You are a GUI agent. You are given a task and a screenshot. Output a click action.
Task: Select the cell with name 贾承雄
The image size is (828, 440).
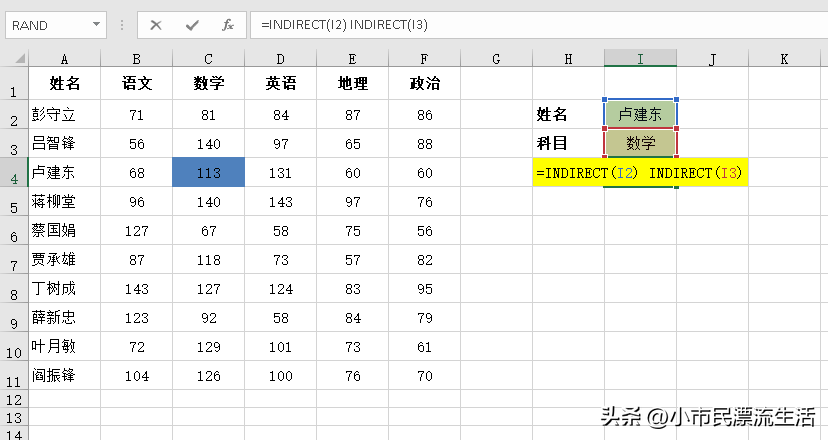tap(64, 259)
